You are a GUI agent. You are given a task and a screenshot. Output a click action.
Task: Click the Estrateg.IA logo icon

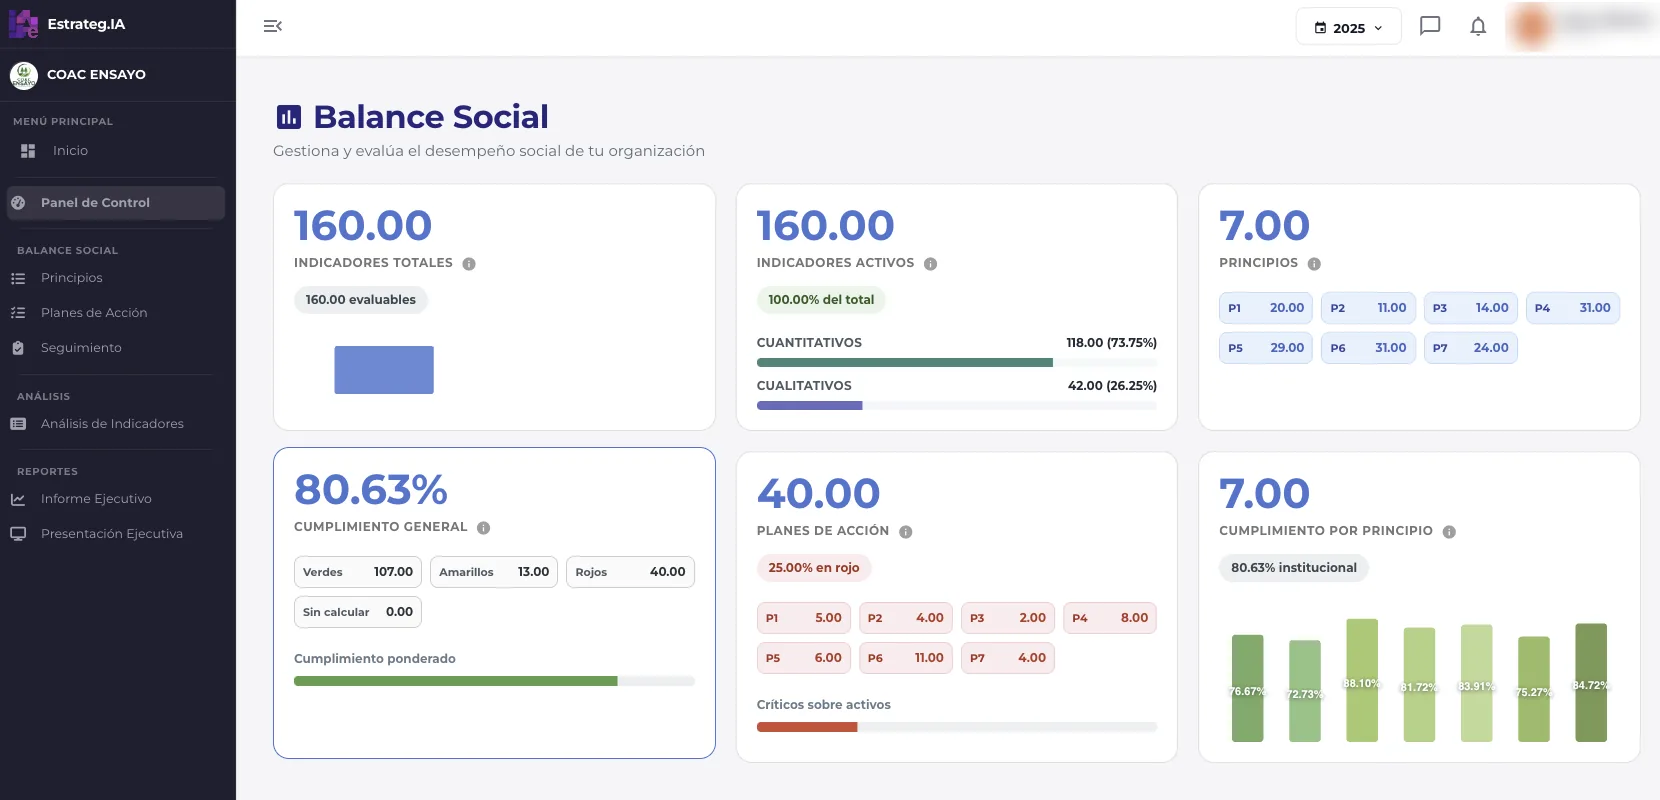pos(23,24)
